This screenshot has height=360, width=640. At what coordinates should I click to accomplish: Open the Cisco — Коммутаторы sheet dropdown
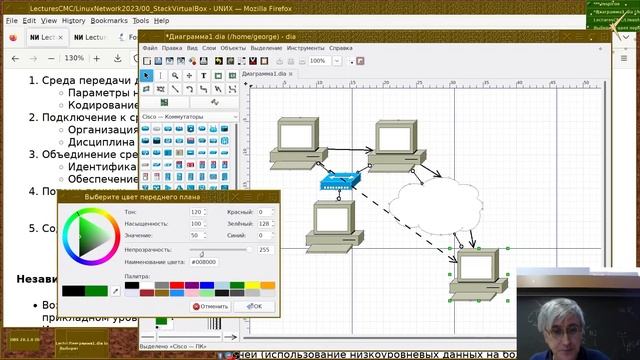point(189,117)
